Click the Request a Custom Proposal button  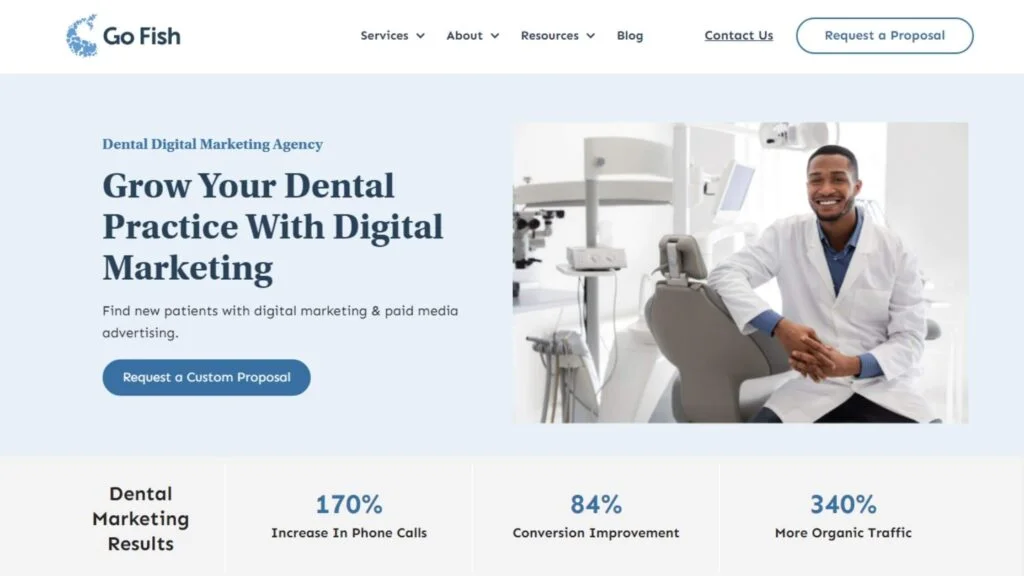pos(206,377)
